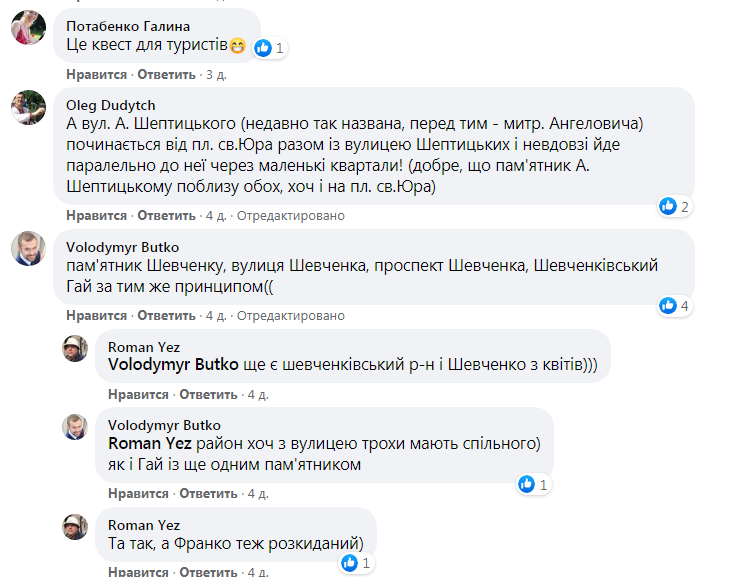Image resolution: width=739 pixels, height=577 pixels.
Task: Open Oleg Dudytch's avatar
Action: pyautogui.click(x=28, y=106)
